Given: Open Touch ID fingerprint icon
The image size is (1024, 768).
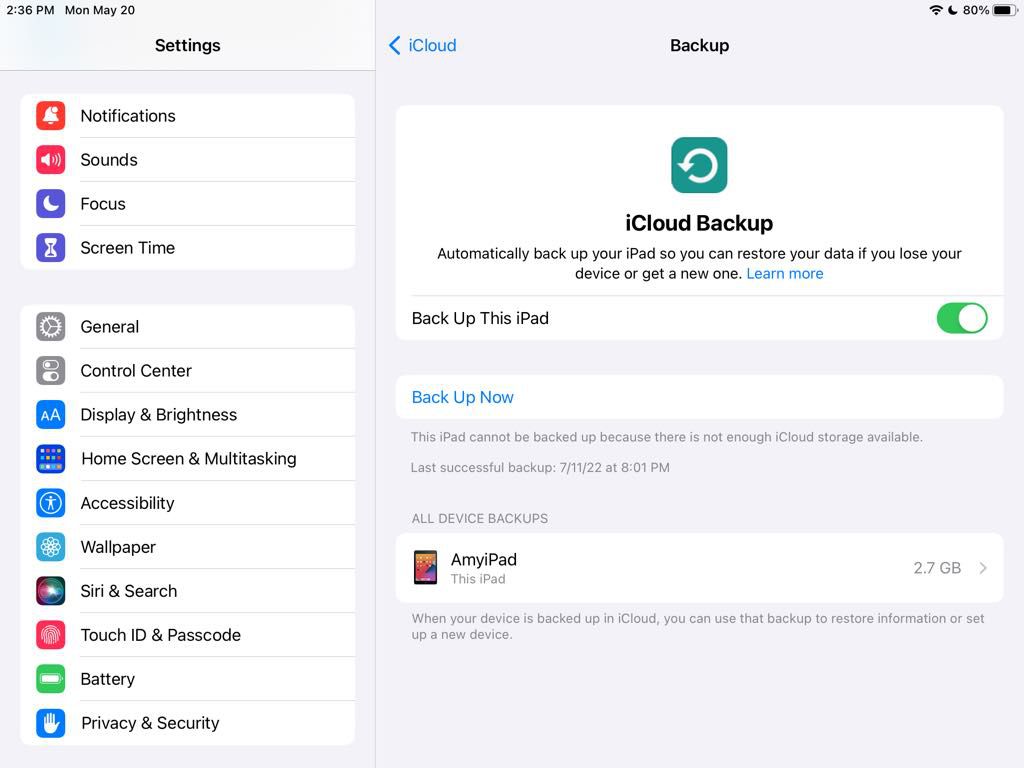Looking at the screenshot, I should click(50, 635).
